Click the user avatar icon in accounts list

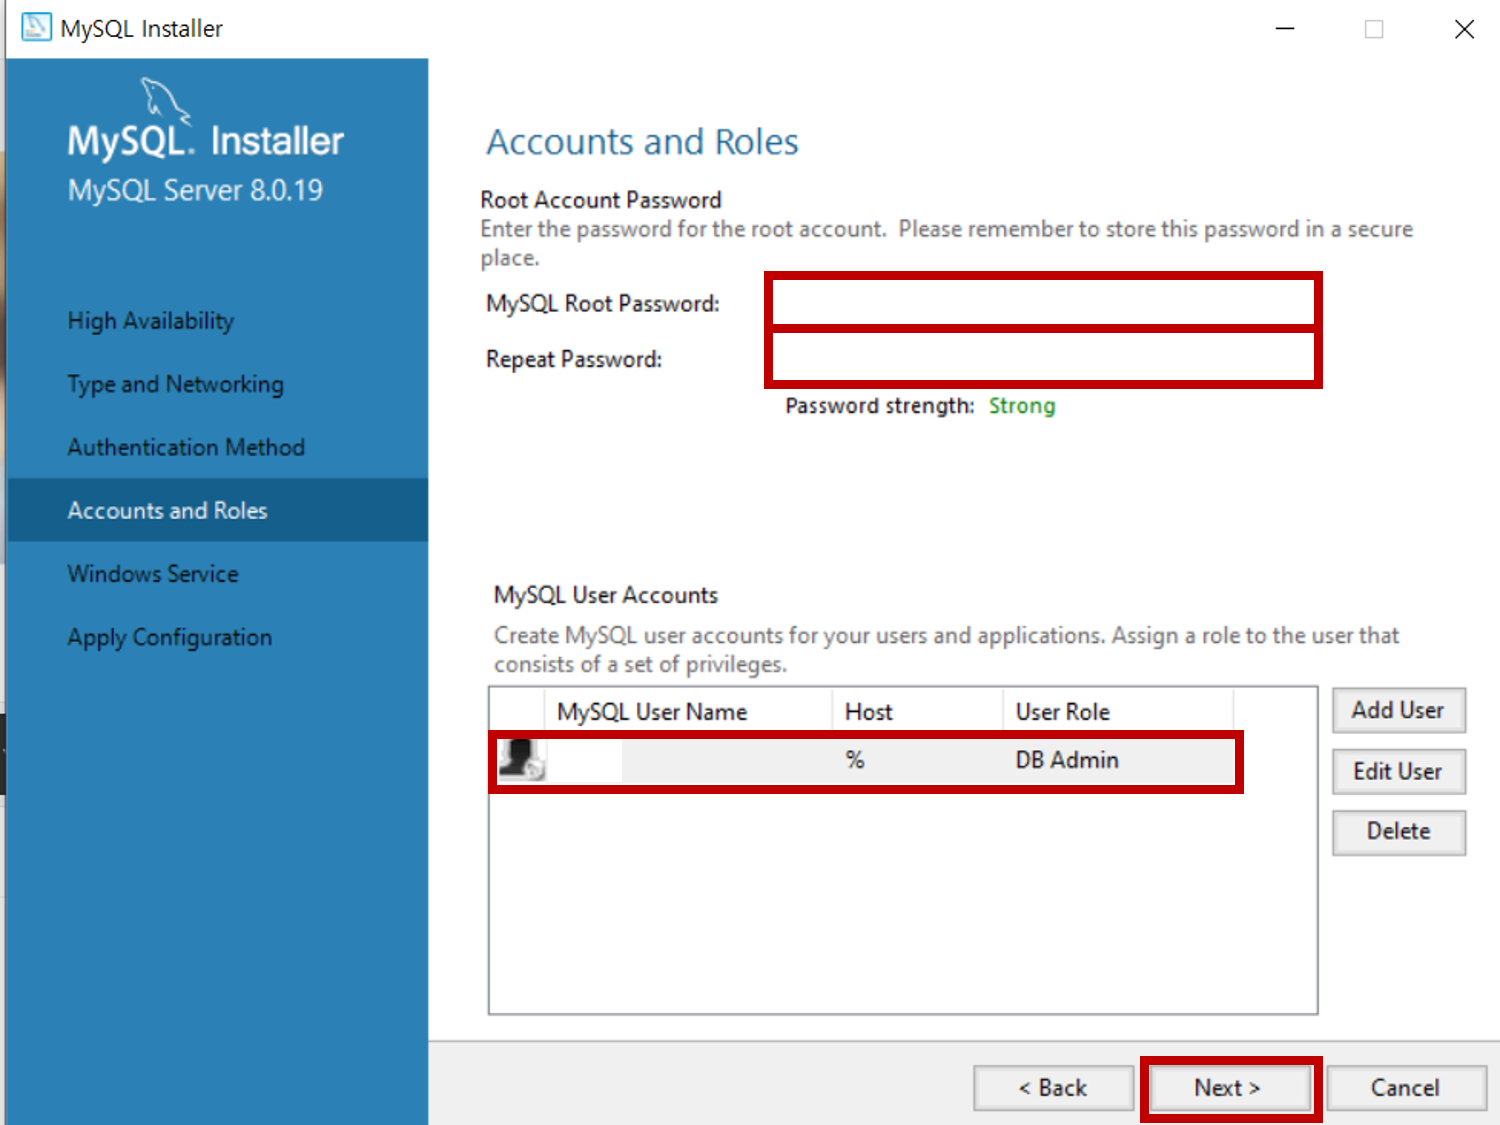coord(521,760)
